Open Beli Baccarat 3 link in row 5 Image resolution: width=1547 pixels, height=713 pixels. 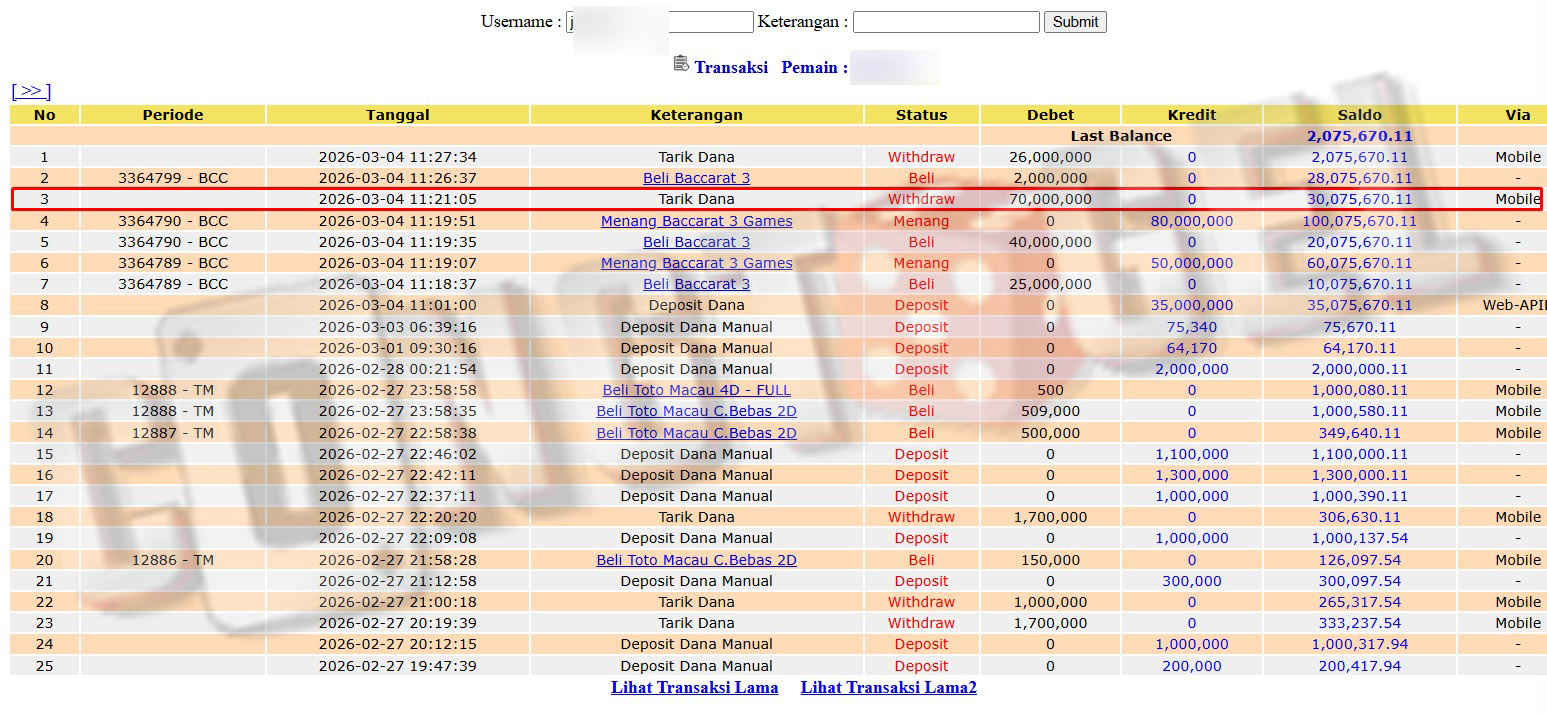696,242
